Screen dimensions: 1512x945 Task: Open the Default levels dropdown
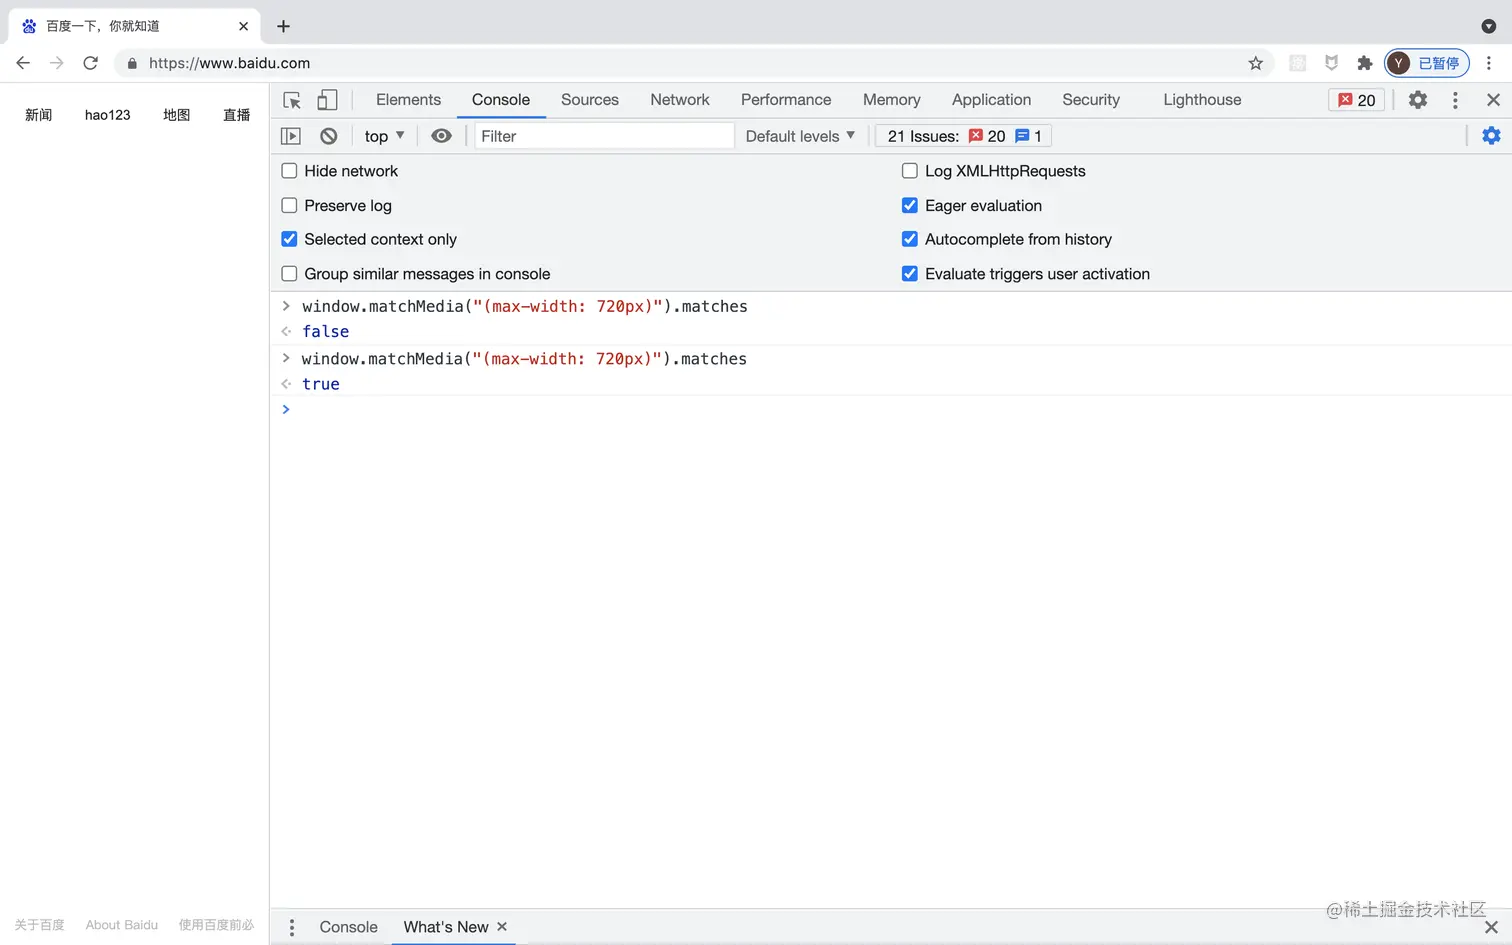click(x=800, y=136)
